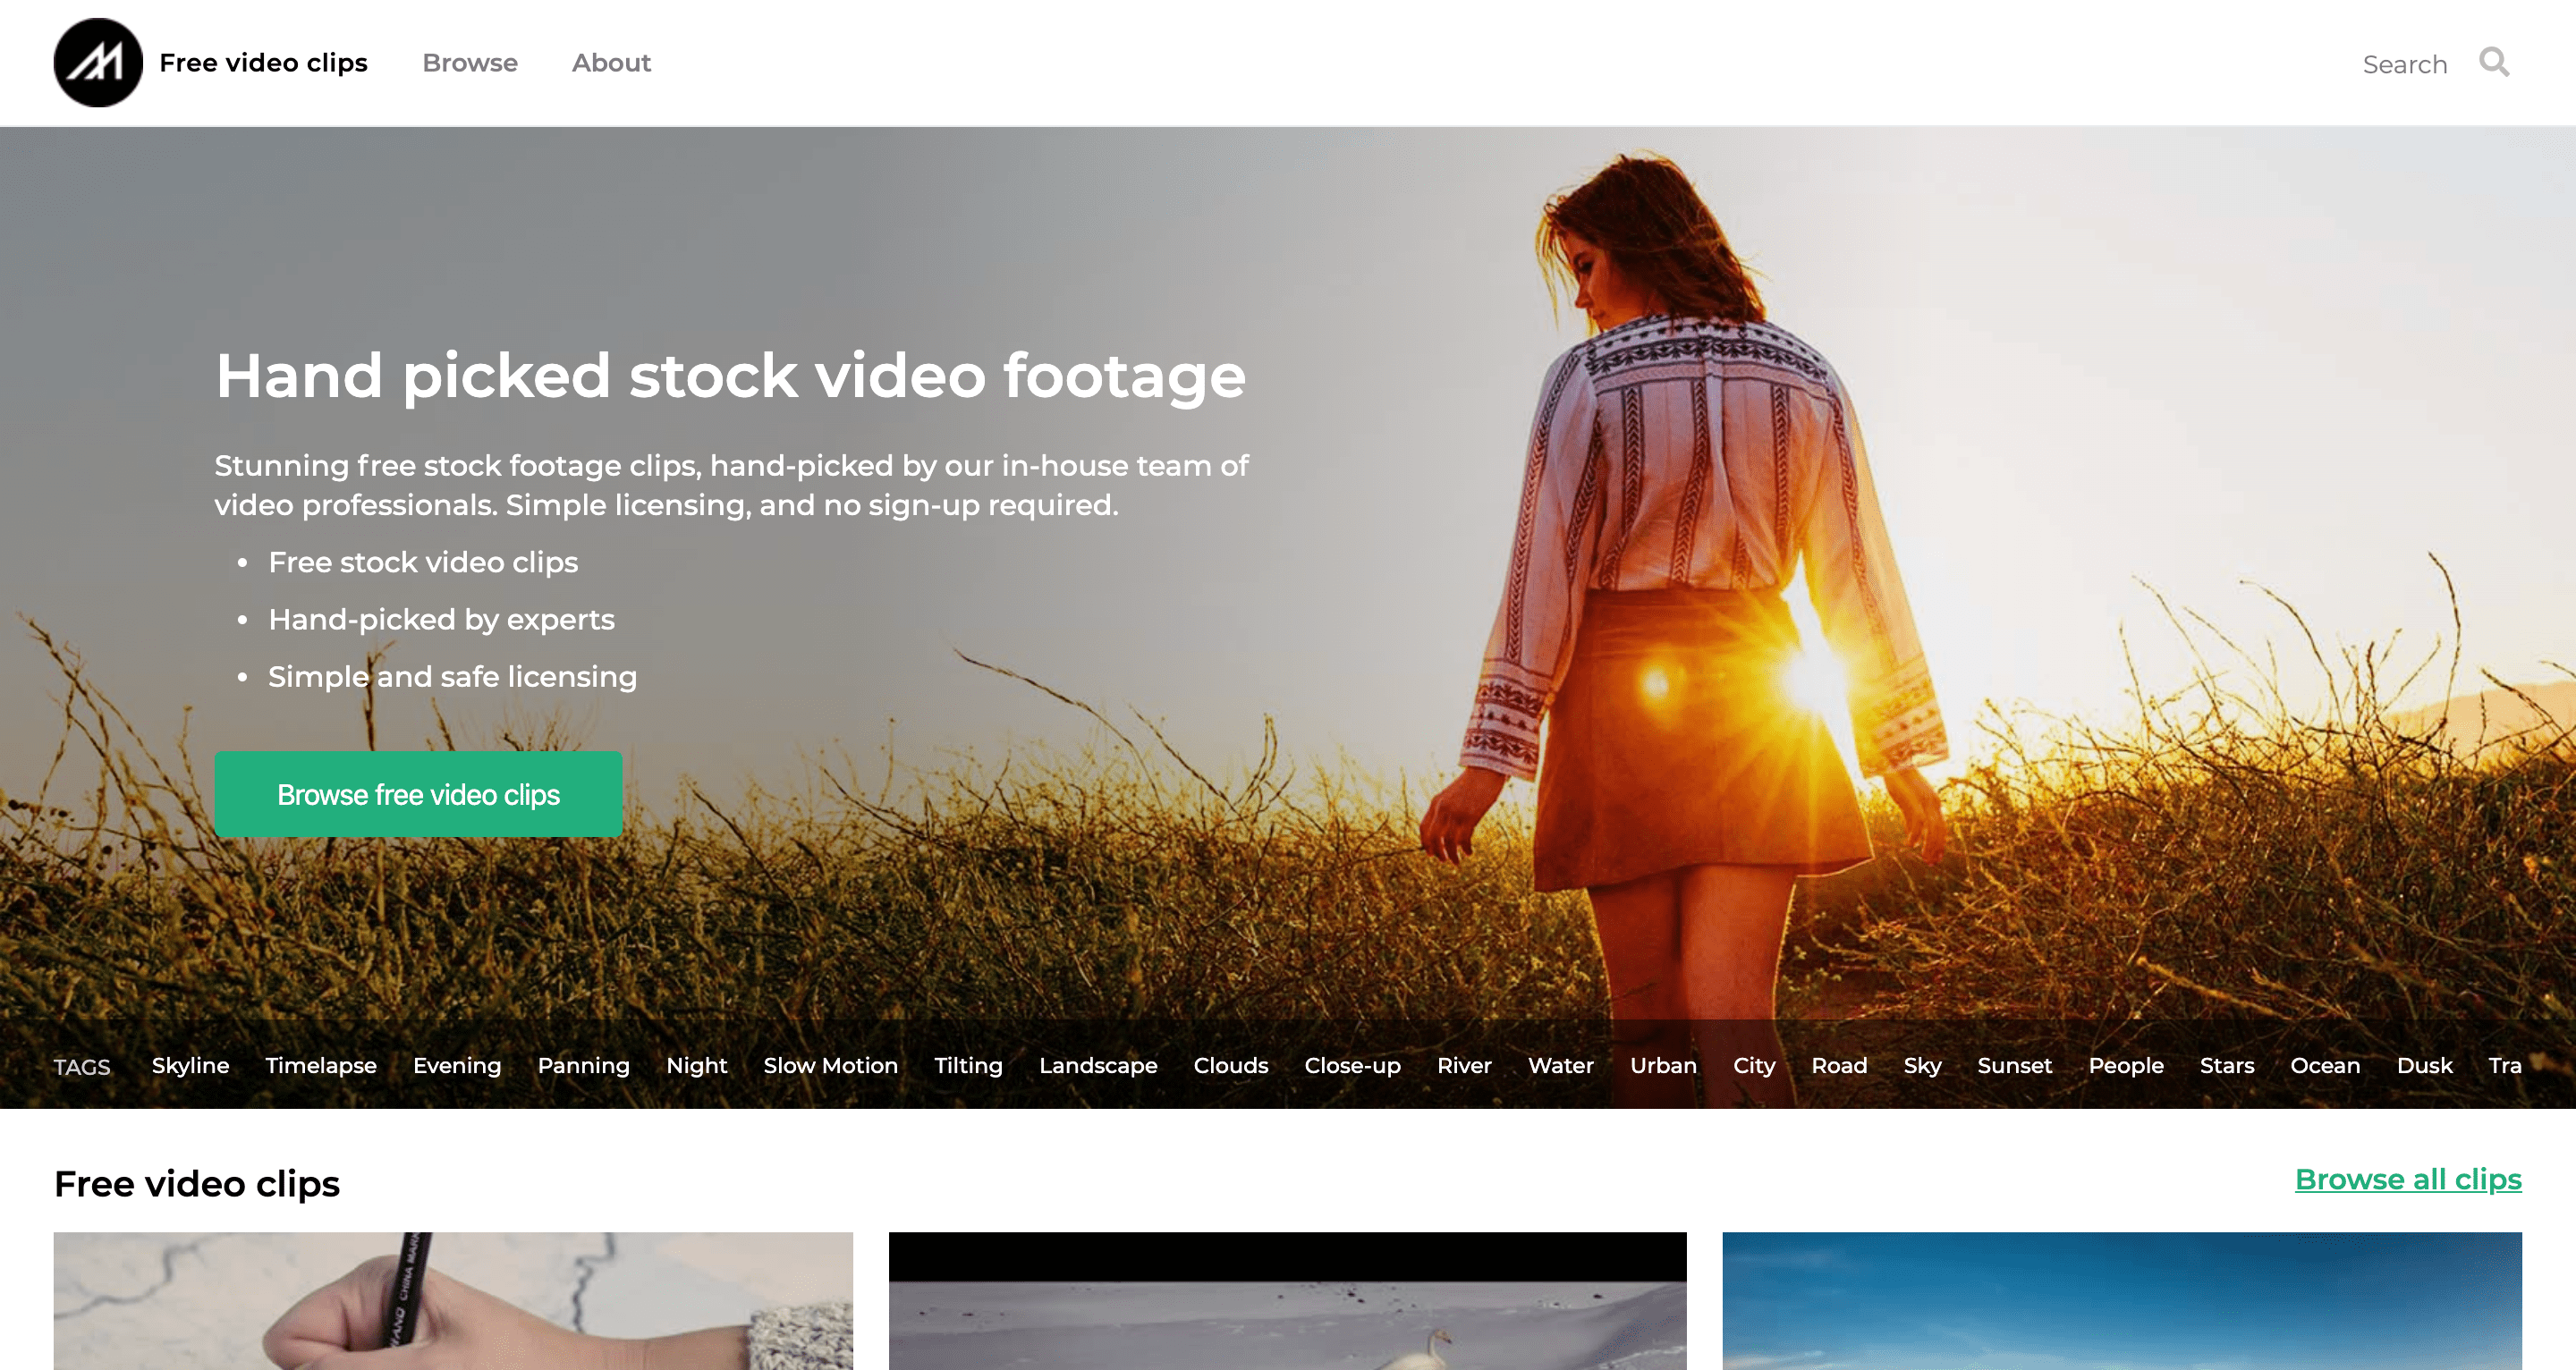Select the Close-up tag
Screen dimensions: 2576x1370
1352,1065
